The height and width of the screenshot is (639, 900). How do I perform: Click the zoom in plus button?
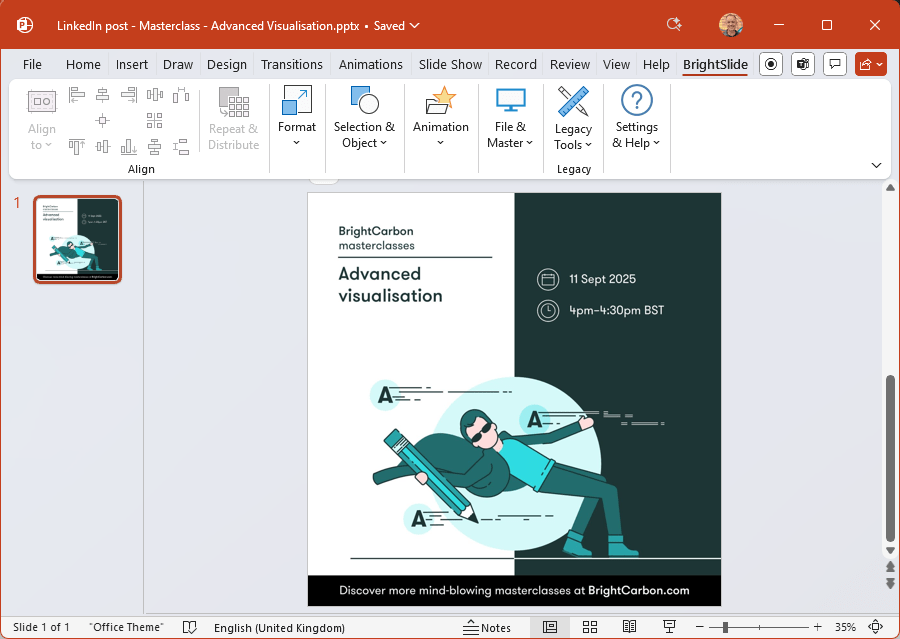click(x=817, y=627)
